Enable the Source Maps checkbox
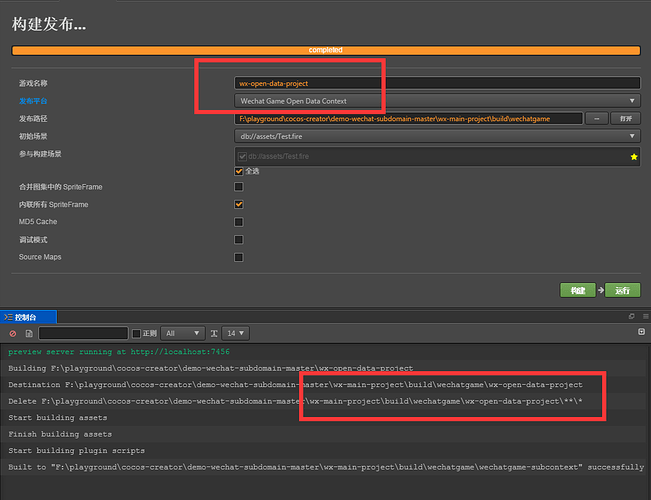Image resolution: width=651 pixels, height=500 pixels. click(238, 257)
